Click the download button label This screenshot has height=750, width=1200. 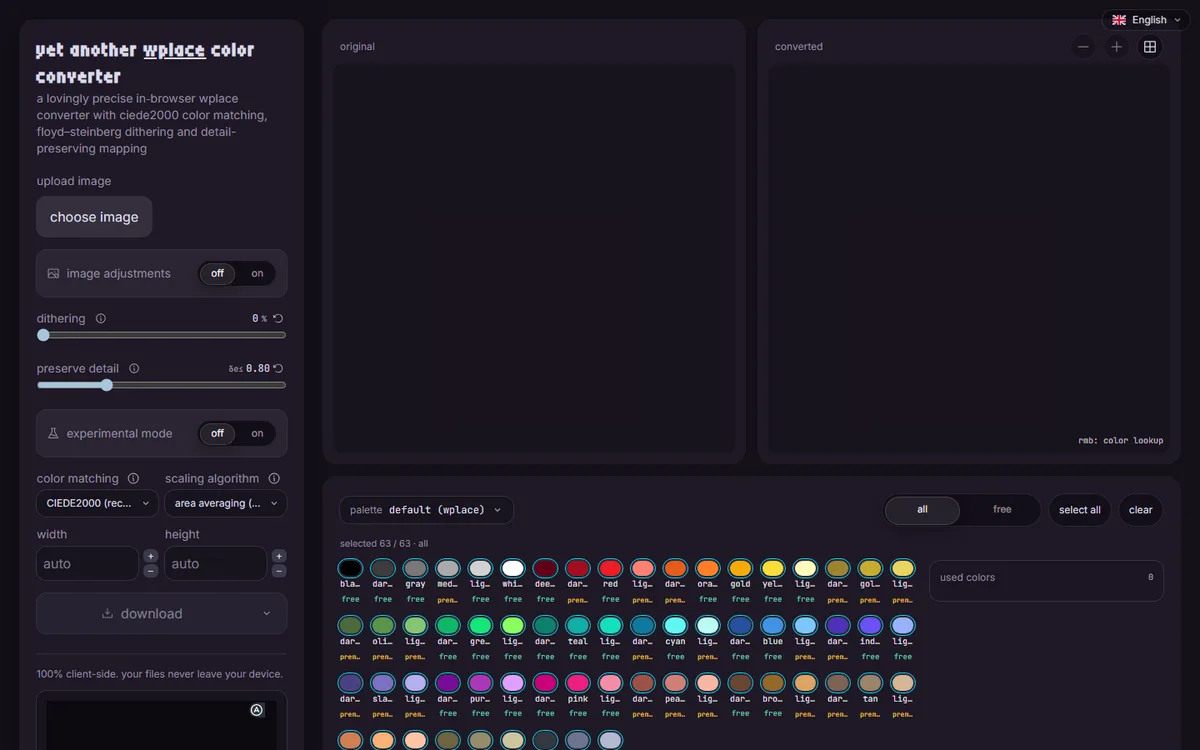pyautogui.click(x=151, y=614)
